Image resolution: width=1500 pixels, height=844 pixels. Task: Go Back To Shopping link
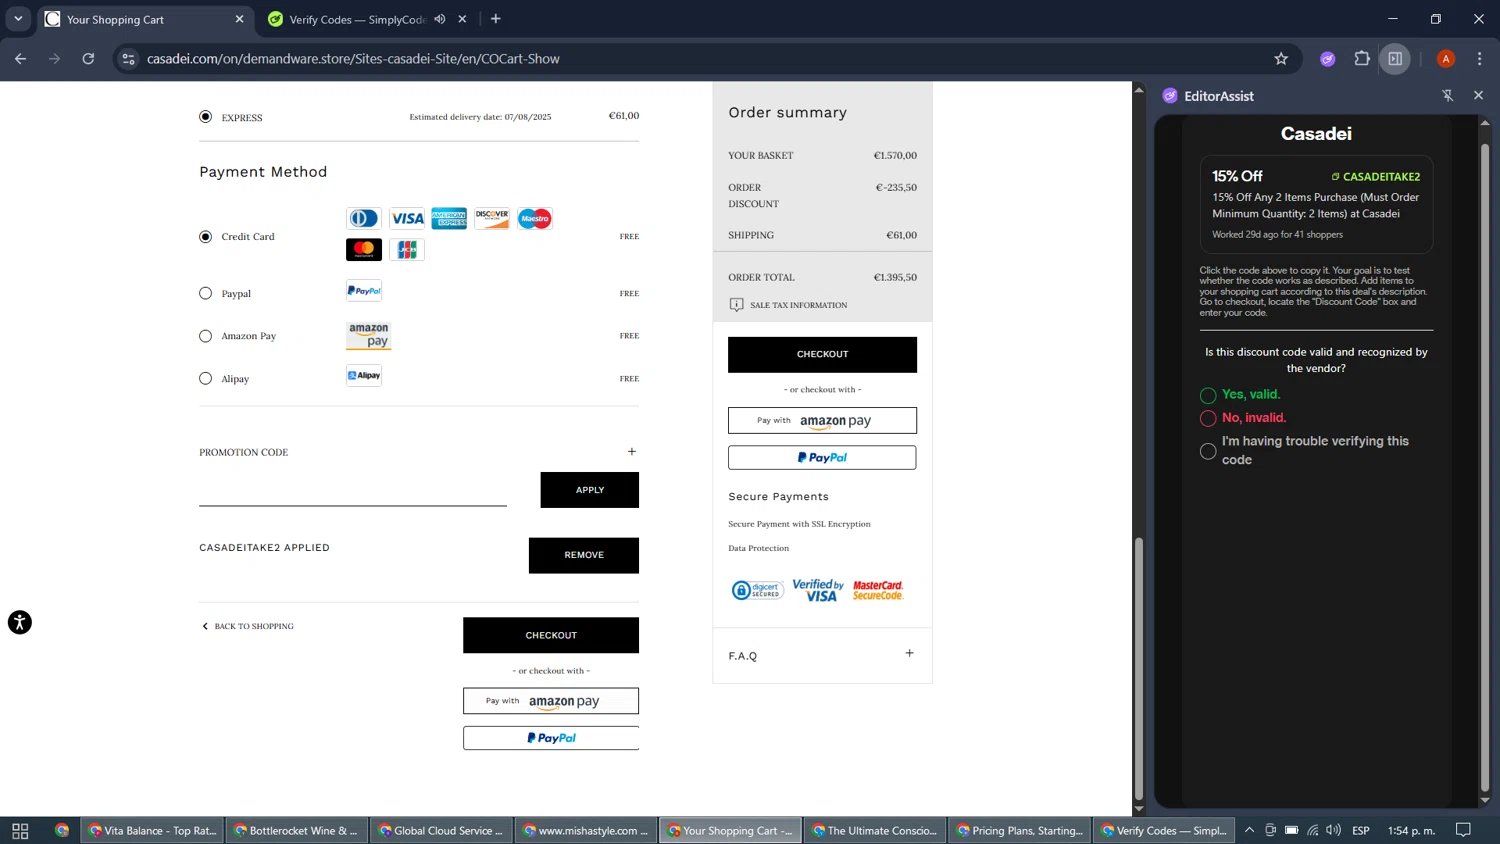click(x=248, y=626)
